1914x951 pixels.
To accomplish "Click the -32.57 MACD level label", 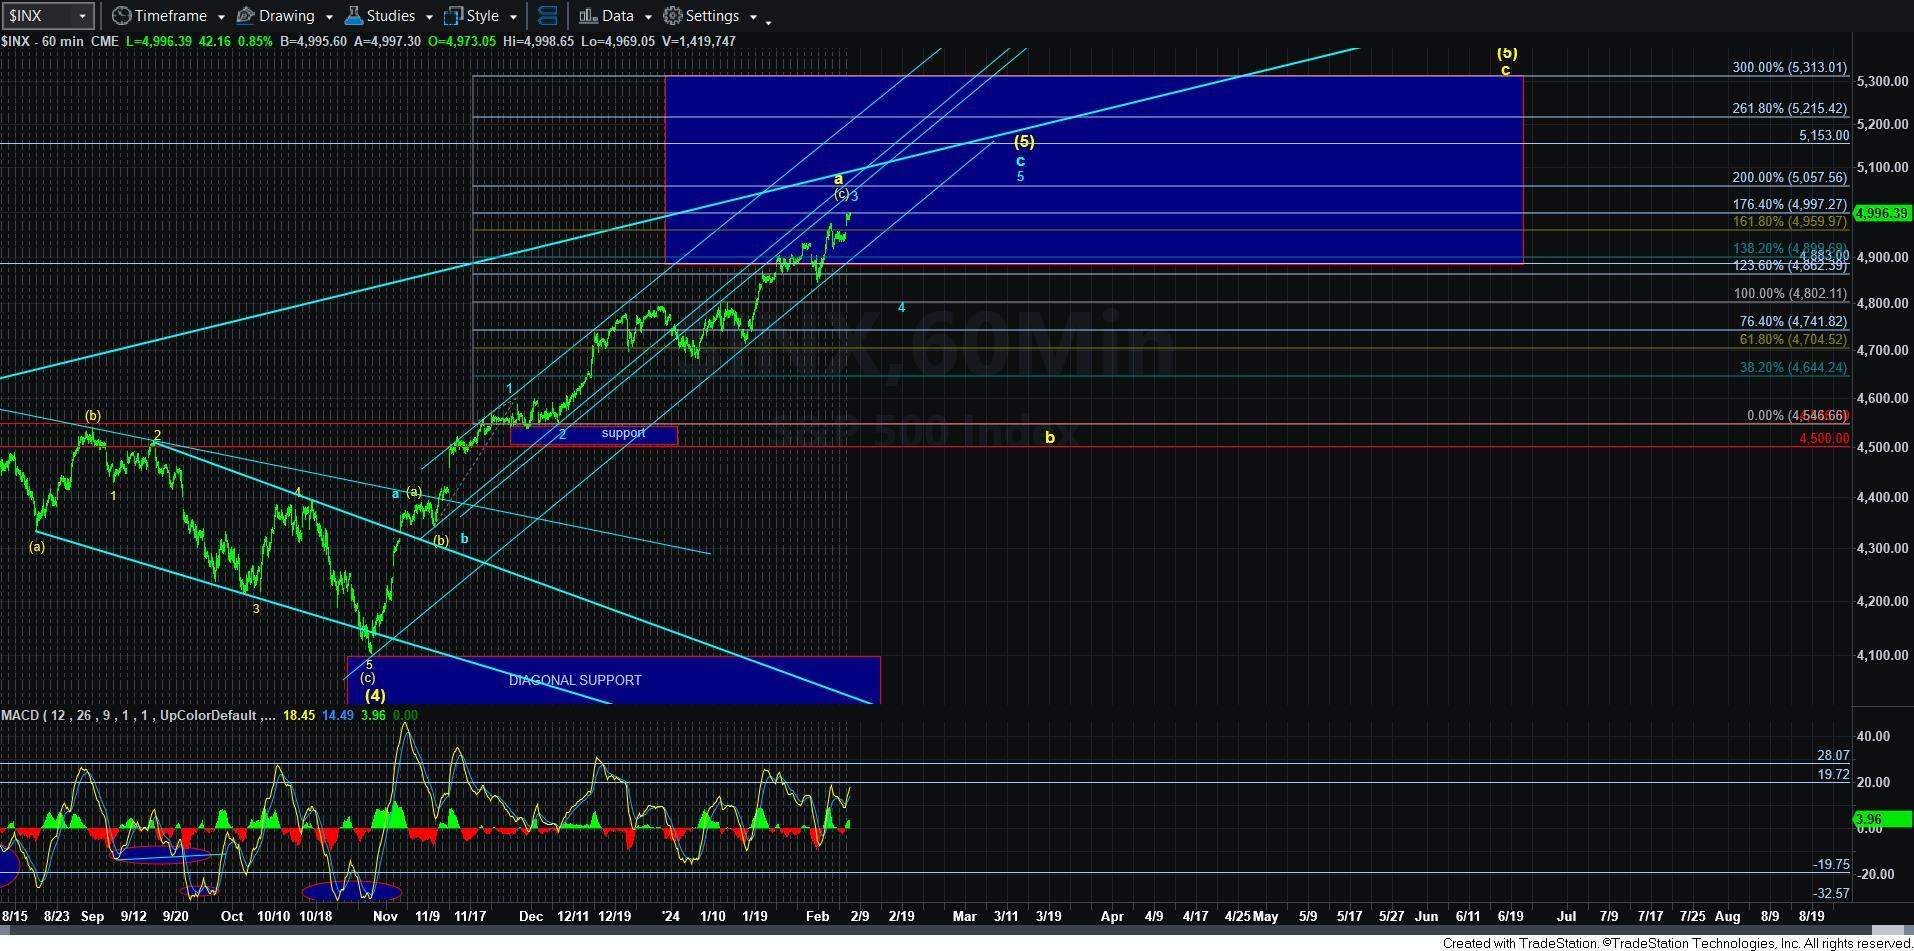I will point(1831,893).
